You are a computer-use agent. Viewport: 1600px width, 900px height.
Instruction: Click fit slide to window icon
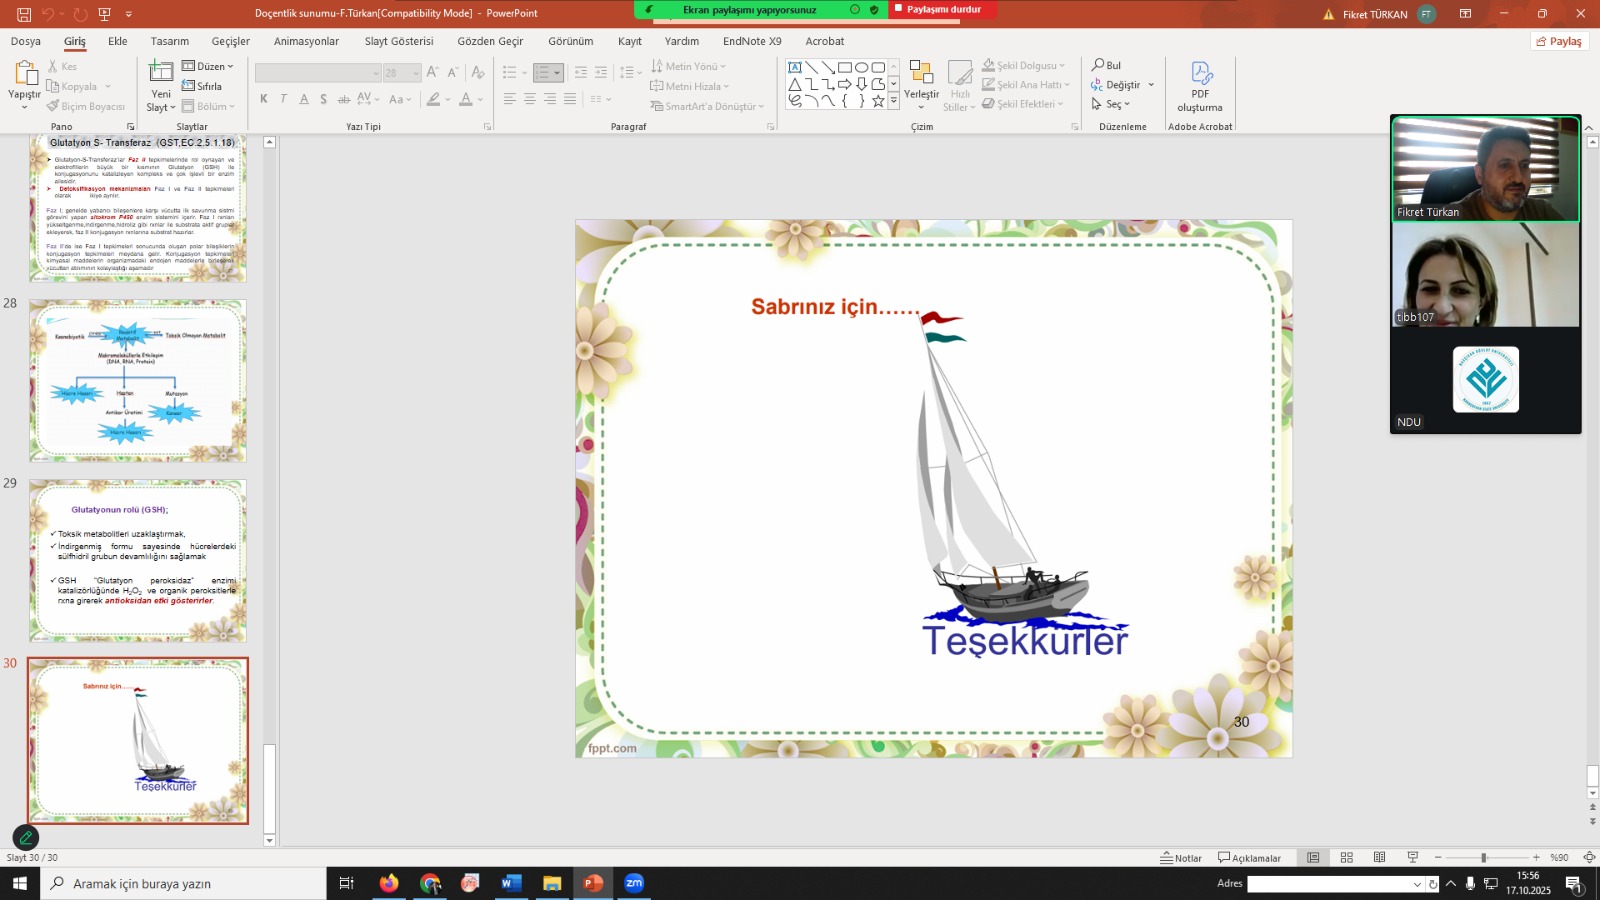pyautogui.click(x=1588, y=858)
